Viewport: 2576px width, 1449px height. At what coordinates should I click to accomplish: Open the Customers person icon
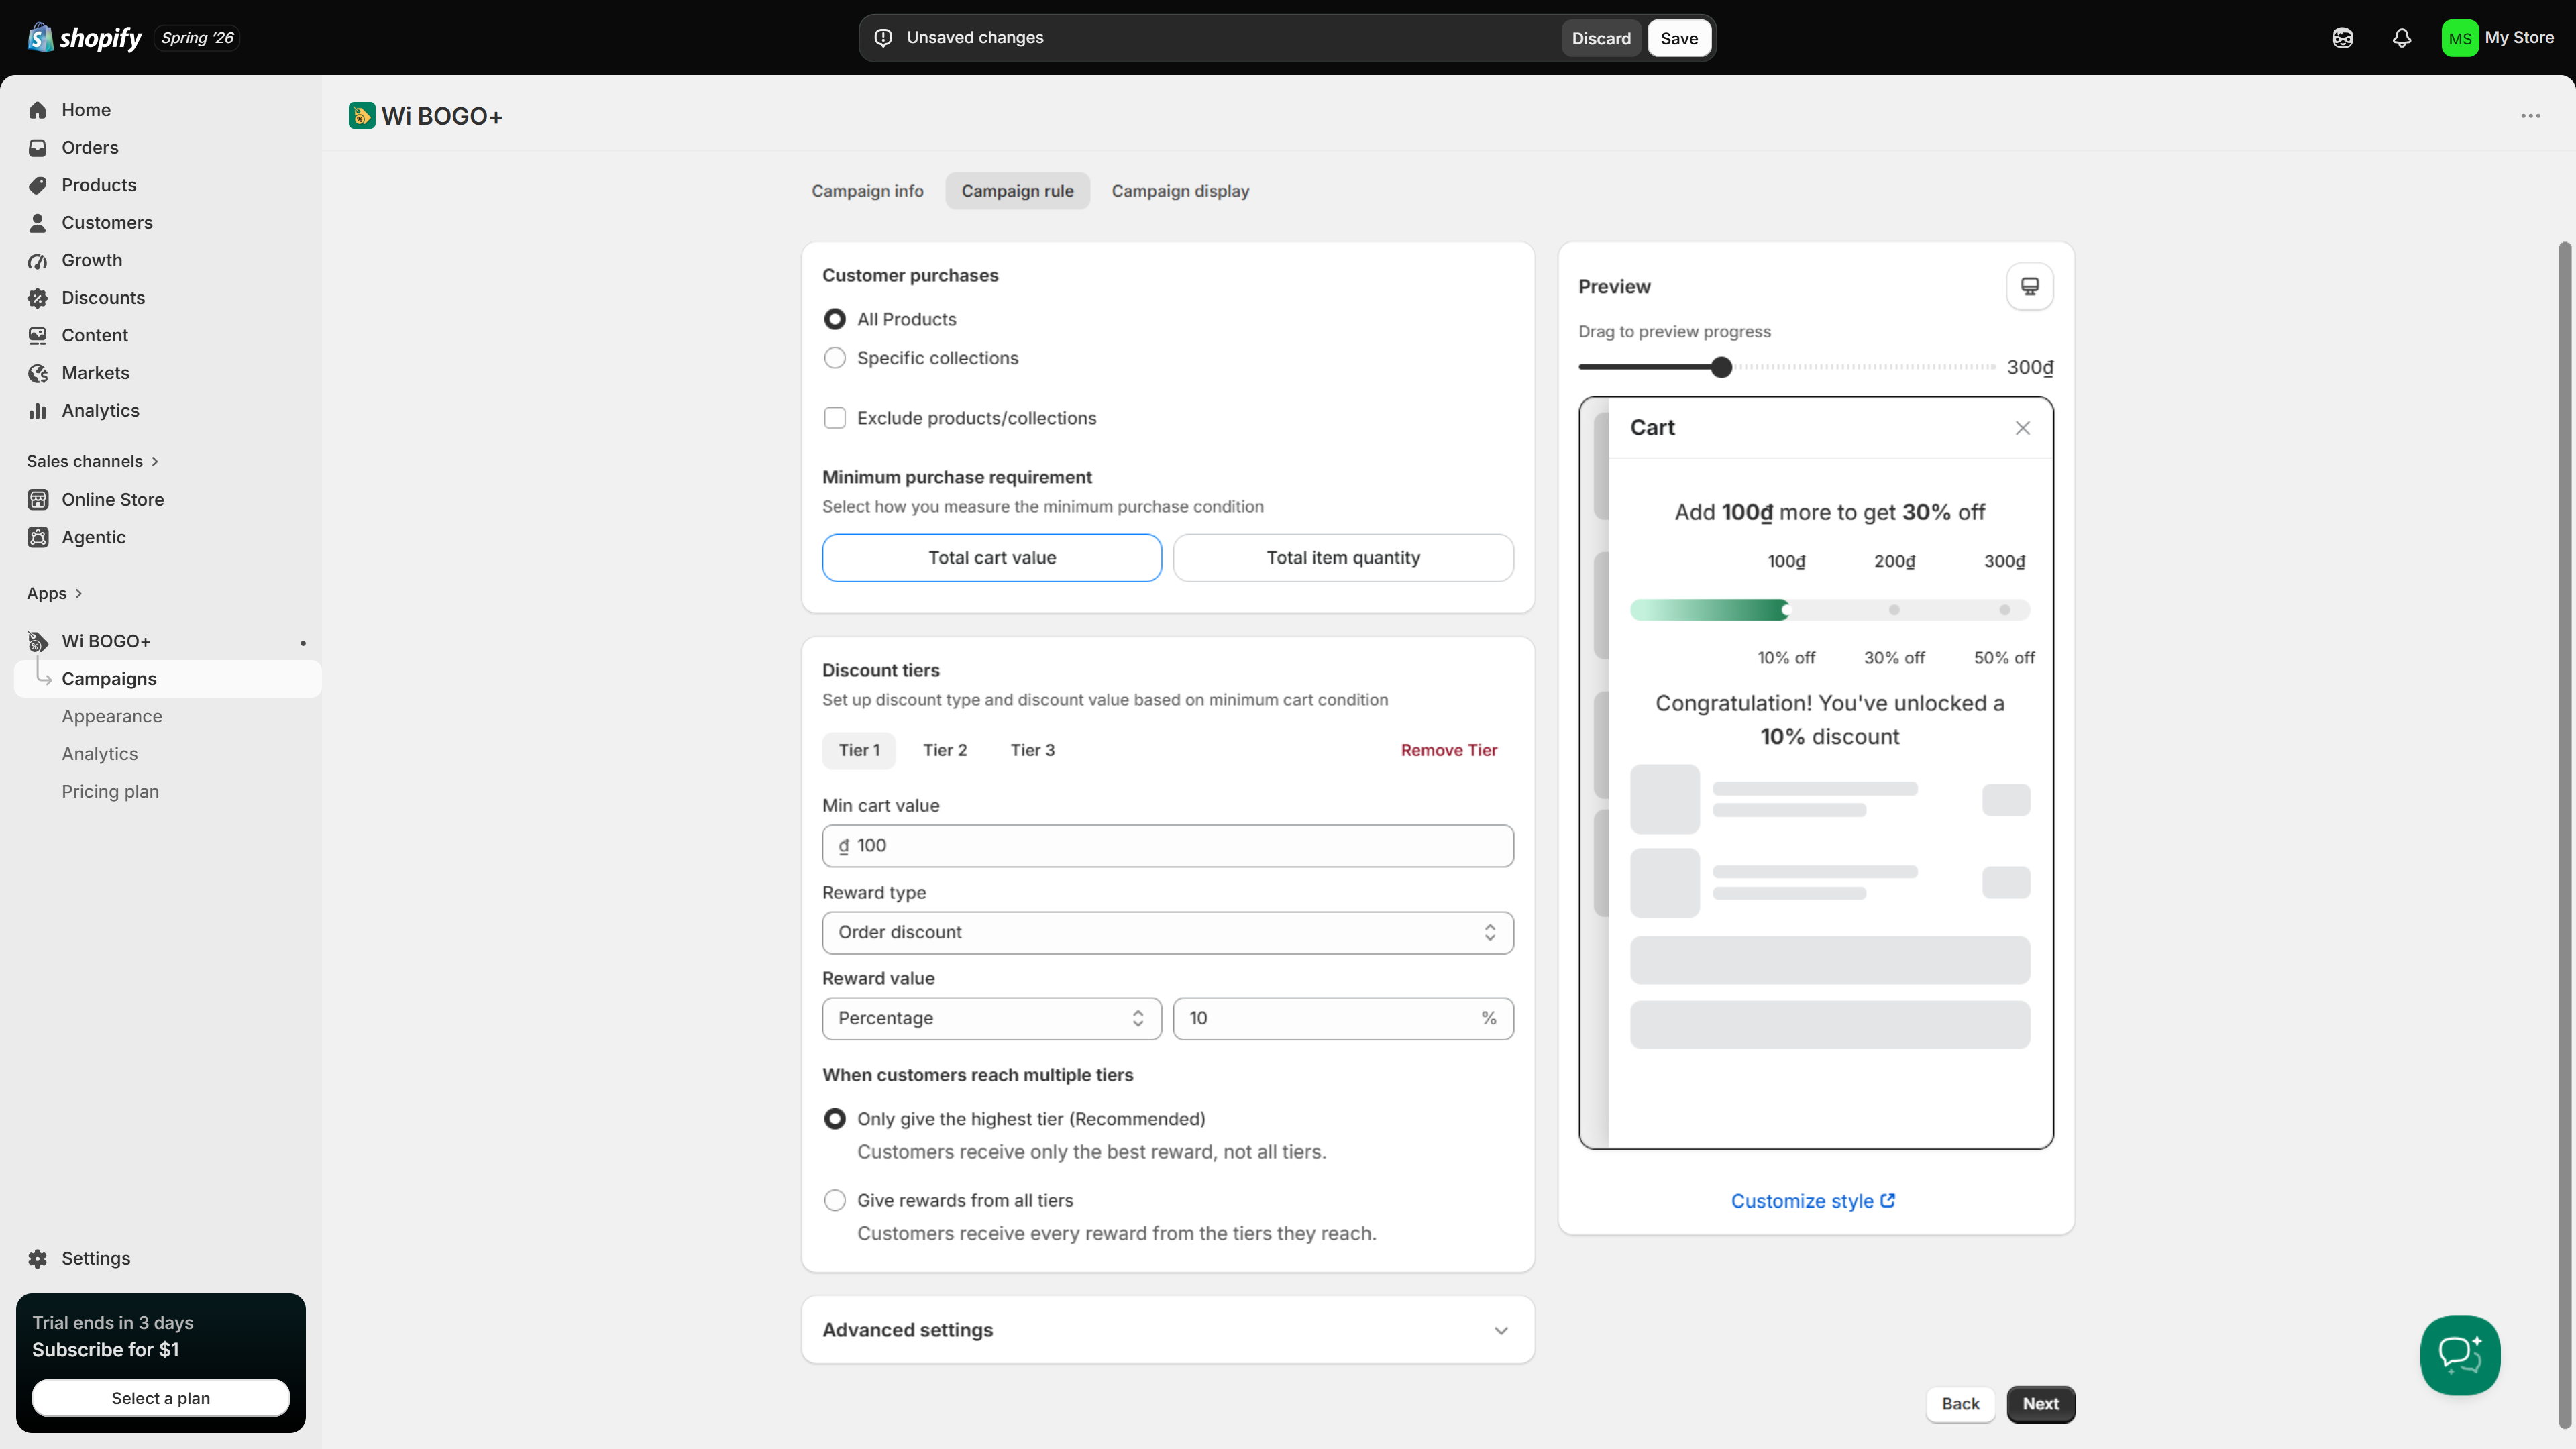[x=38, y=223]
